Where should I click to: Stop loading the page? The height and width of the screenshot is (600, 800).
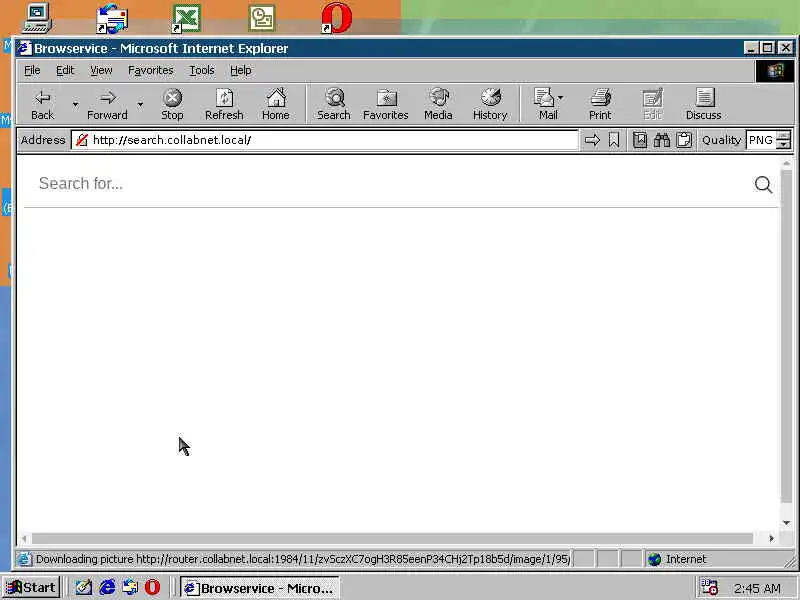click(172, 105)
